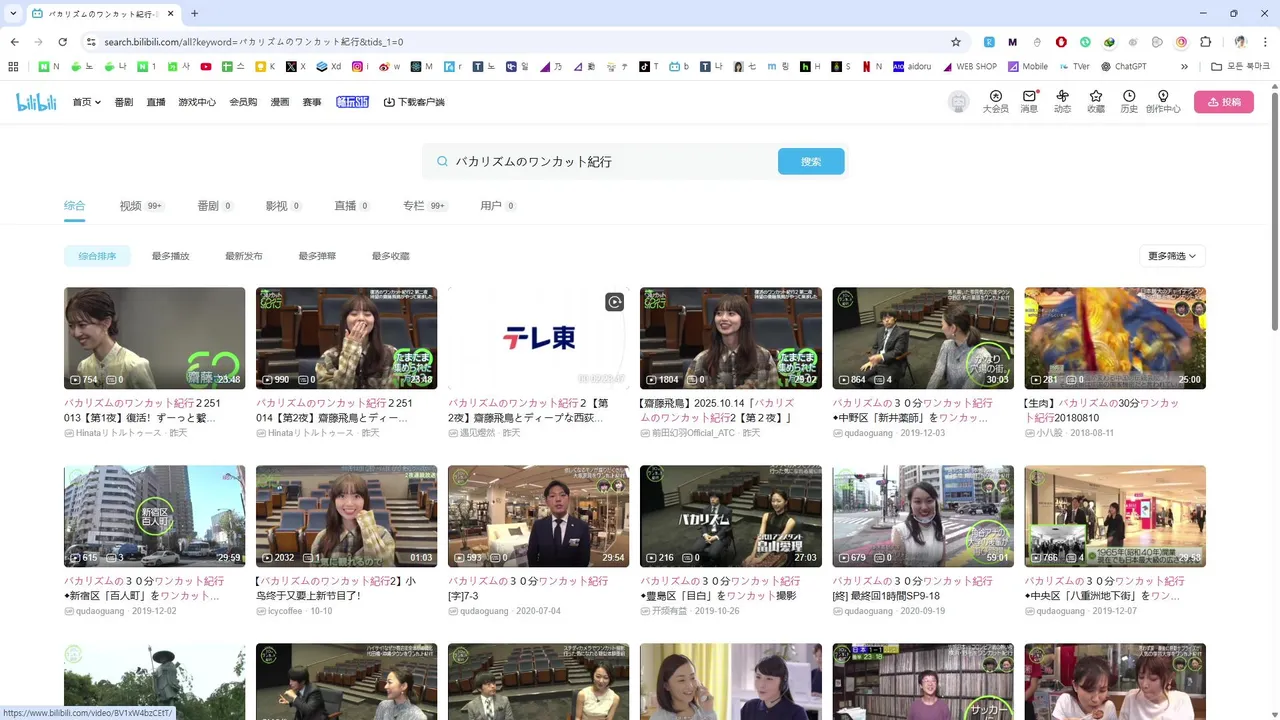Image resolution: width=1280 pixels, height=720 pixels.
Task: Open 漫画 in the top nav
Action: pos(280,102)
